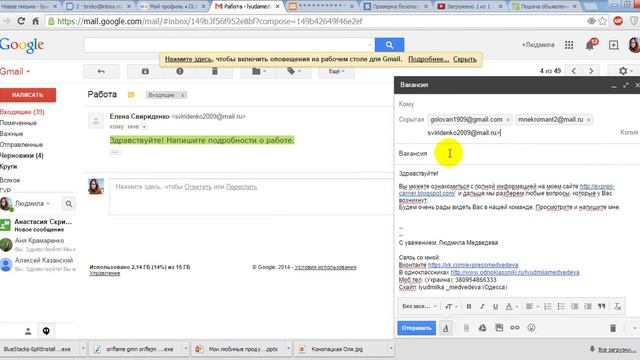Remove formatting icon in compose toolbar
This screenshot has height=360, width=640.
tap(617, 307)
